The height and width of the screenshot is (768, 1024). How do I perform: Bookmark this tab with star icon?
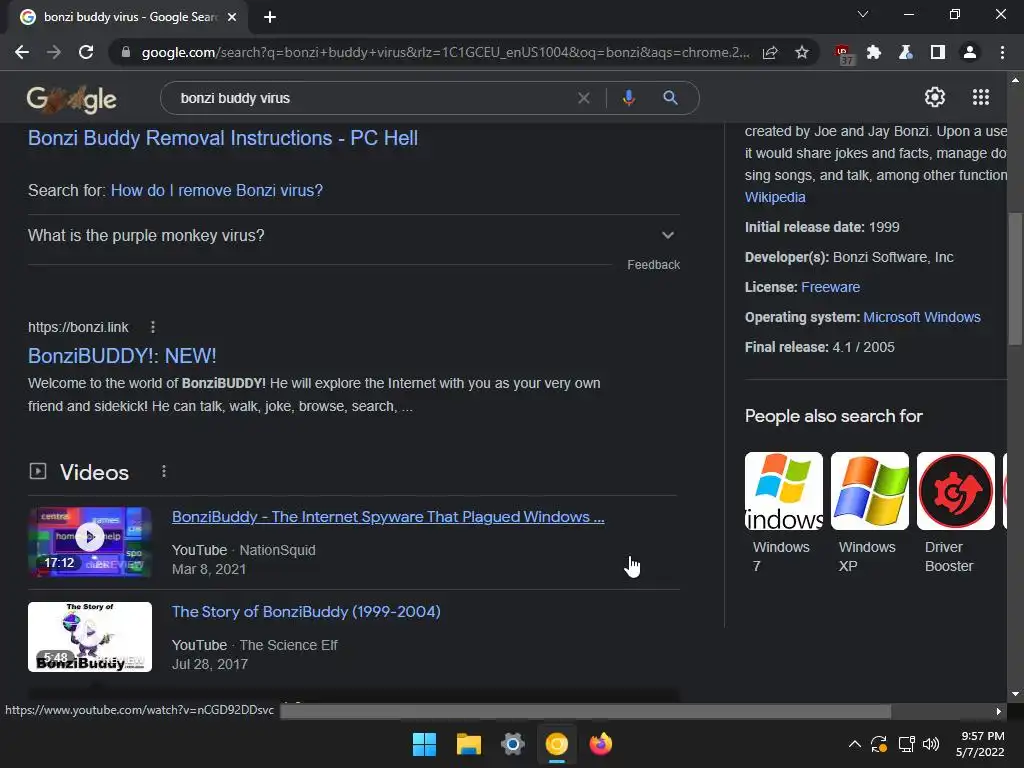802,52
